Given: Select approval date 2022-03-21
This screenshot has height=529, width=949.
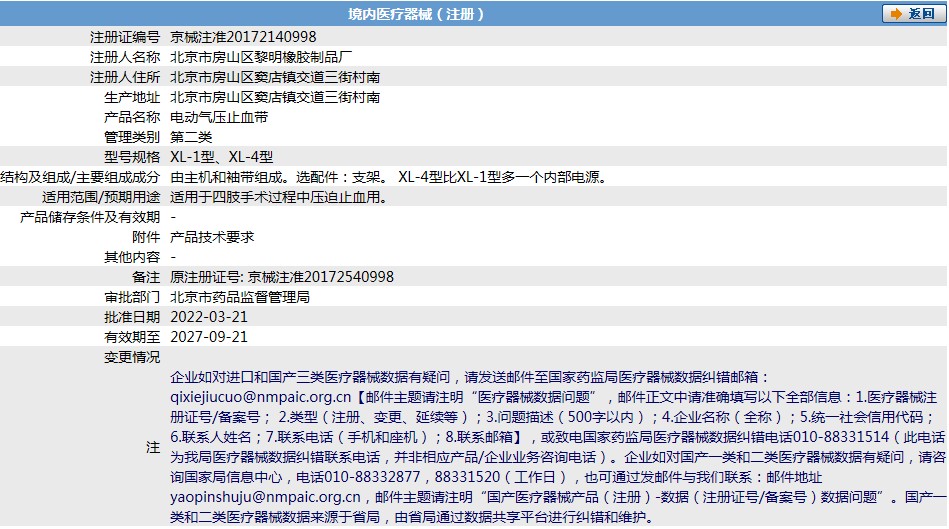Looking at the screenshot, I should click(x=209, y=317).
